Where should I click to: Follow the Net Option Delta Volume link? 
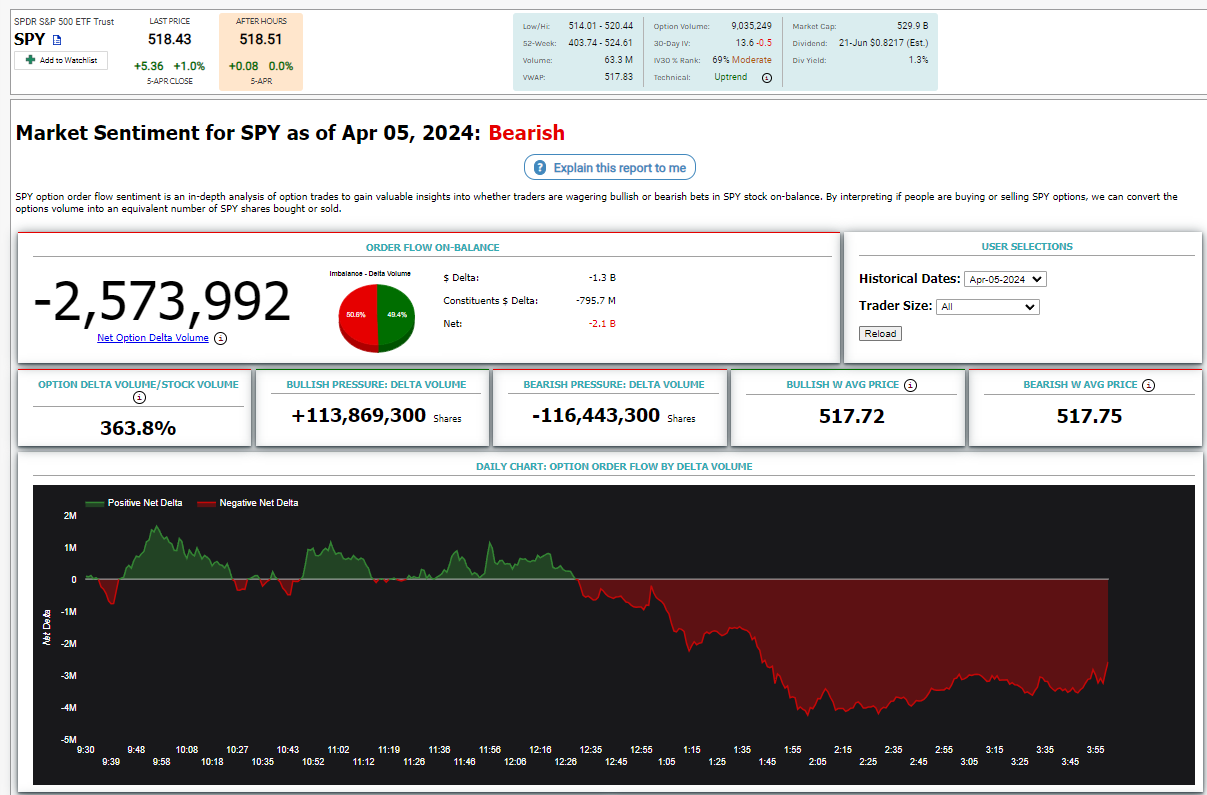[x=153, y=338]
